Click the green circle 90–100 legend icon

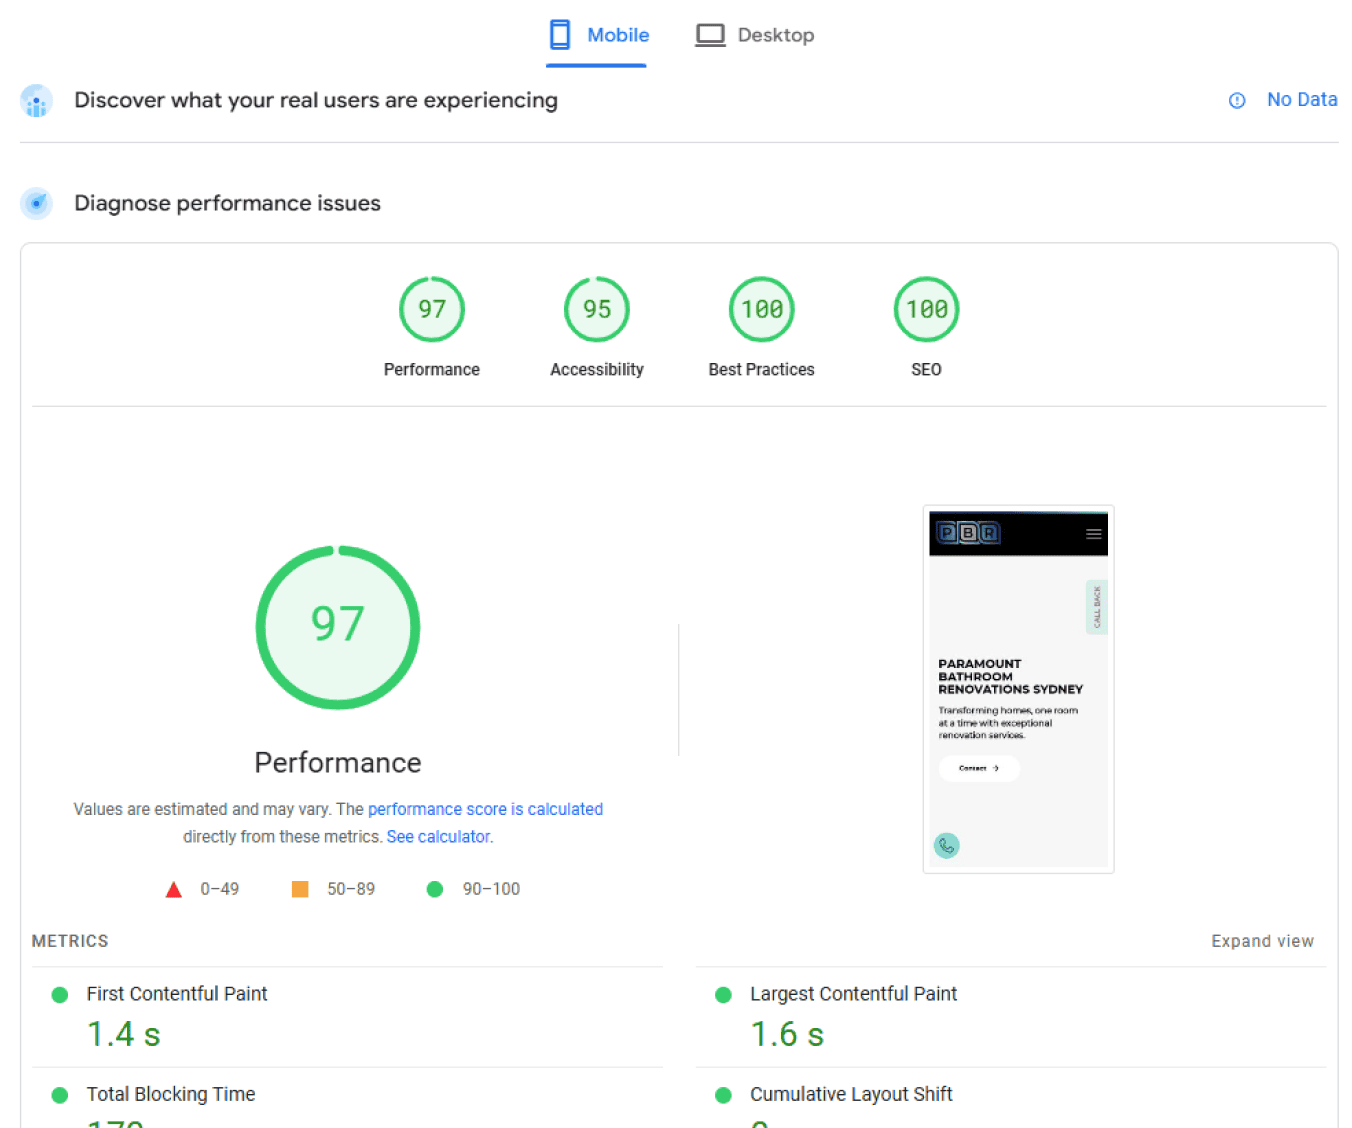(435, 889)
